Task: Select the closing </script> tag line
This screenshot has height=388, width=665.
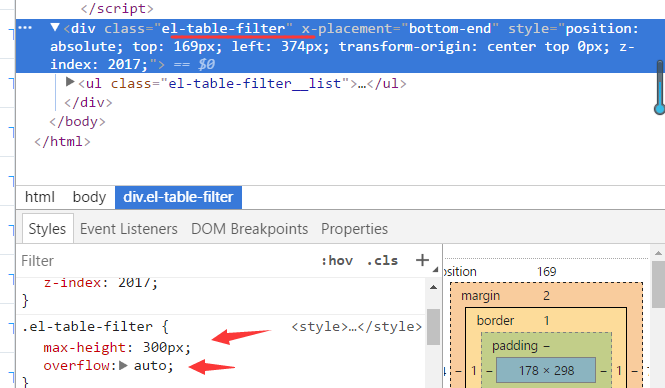Action: (117, 8)
